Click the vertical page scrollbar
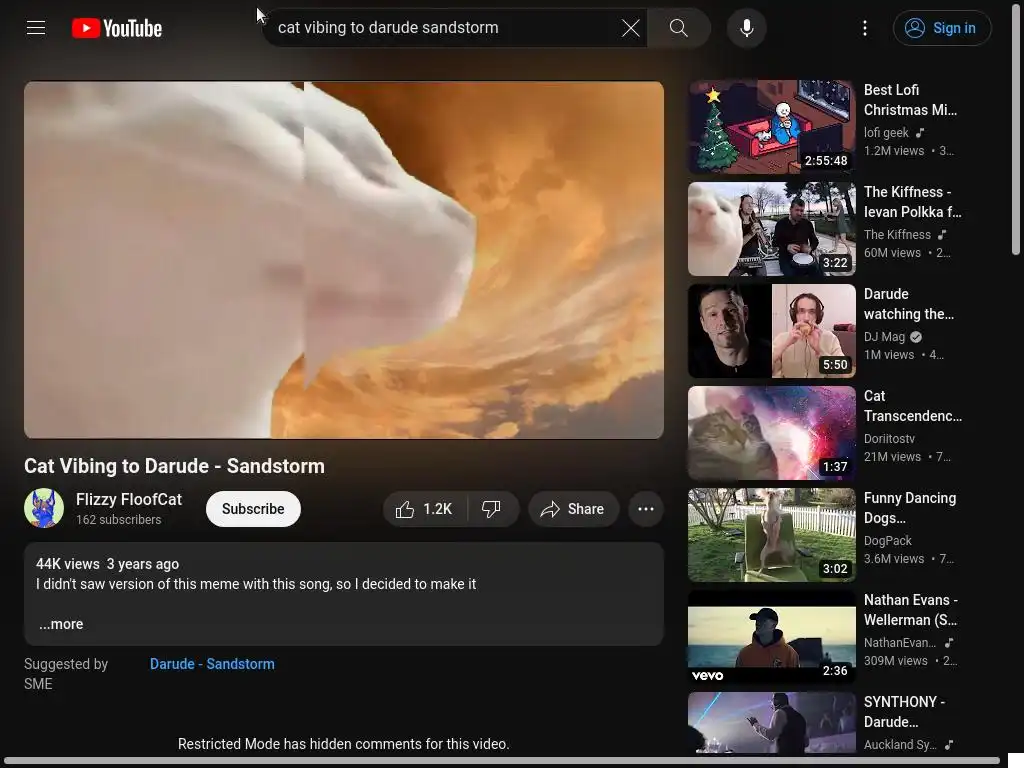 click(1016, 131)
